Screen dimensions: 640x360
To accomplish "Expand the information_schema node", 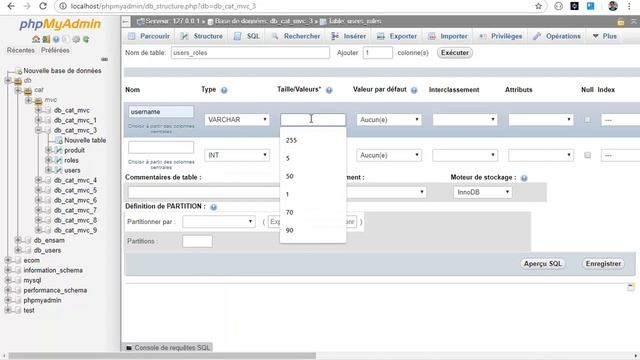I will [x=7, y=270].
